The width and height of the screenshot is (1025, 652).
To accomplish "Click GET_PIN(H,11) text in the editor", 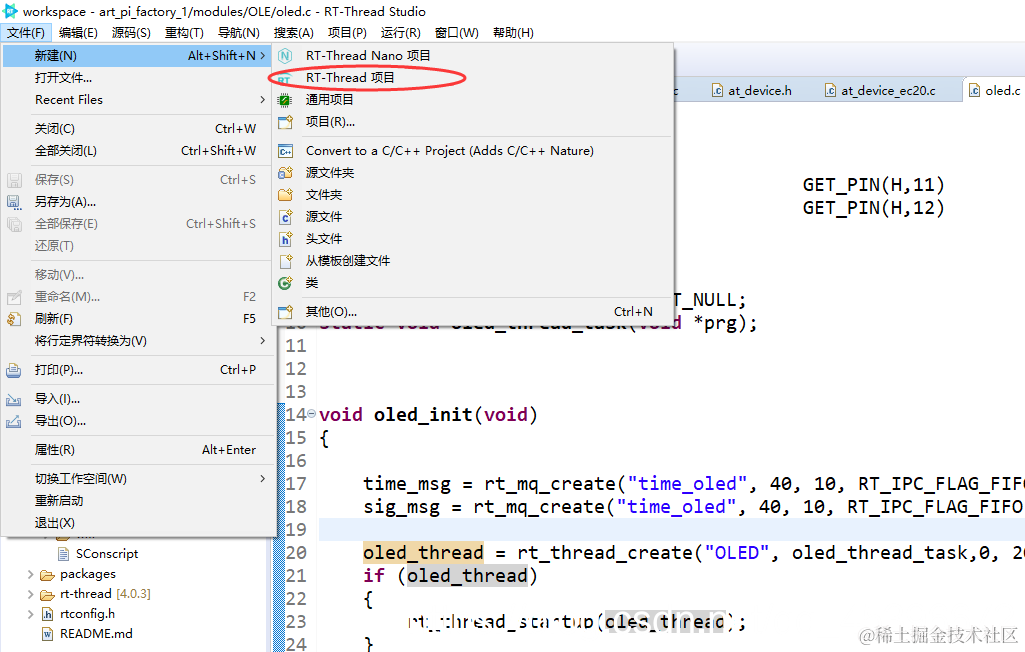I will coord(873,186).
